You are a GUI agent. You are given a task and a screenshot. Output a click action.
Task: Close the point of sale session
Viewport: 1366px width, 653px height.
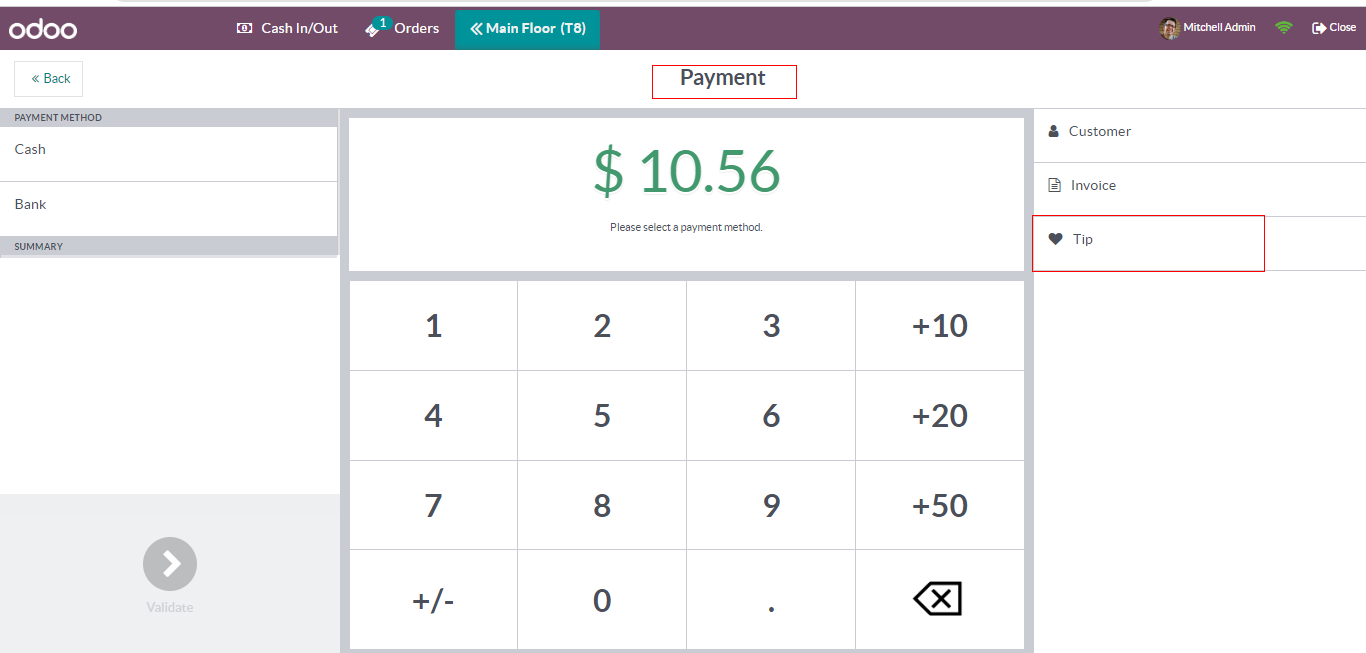[x=1334, y=28]
